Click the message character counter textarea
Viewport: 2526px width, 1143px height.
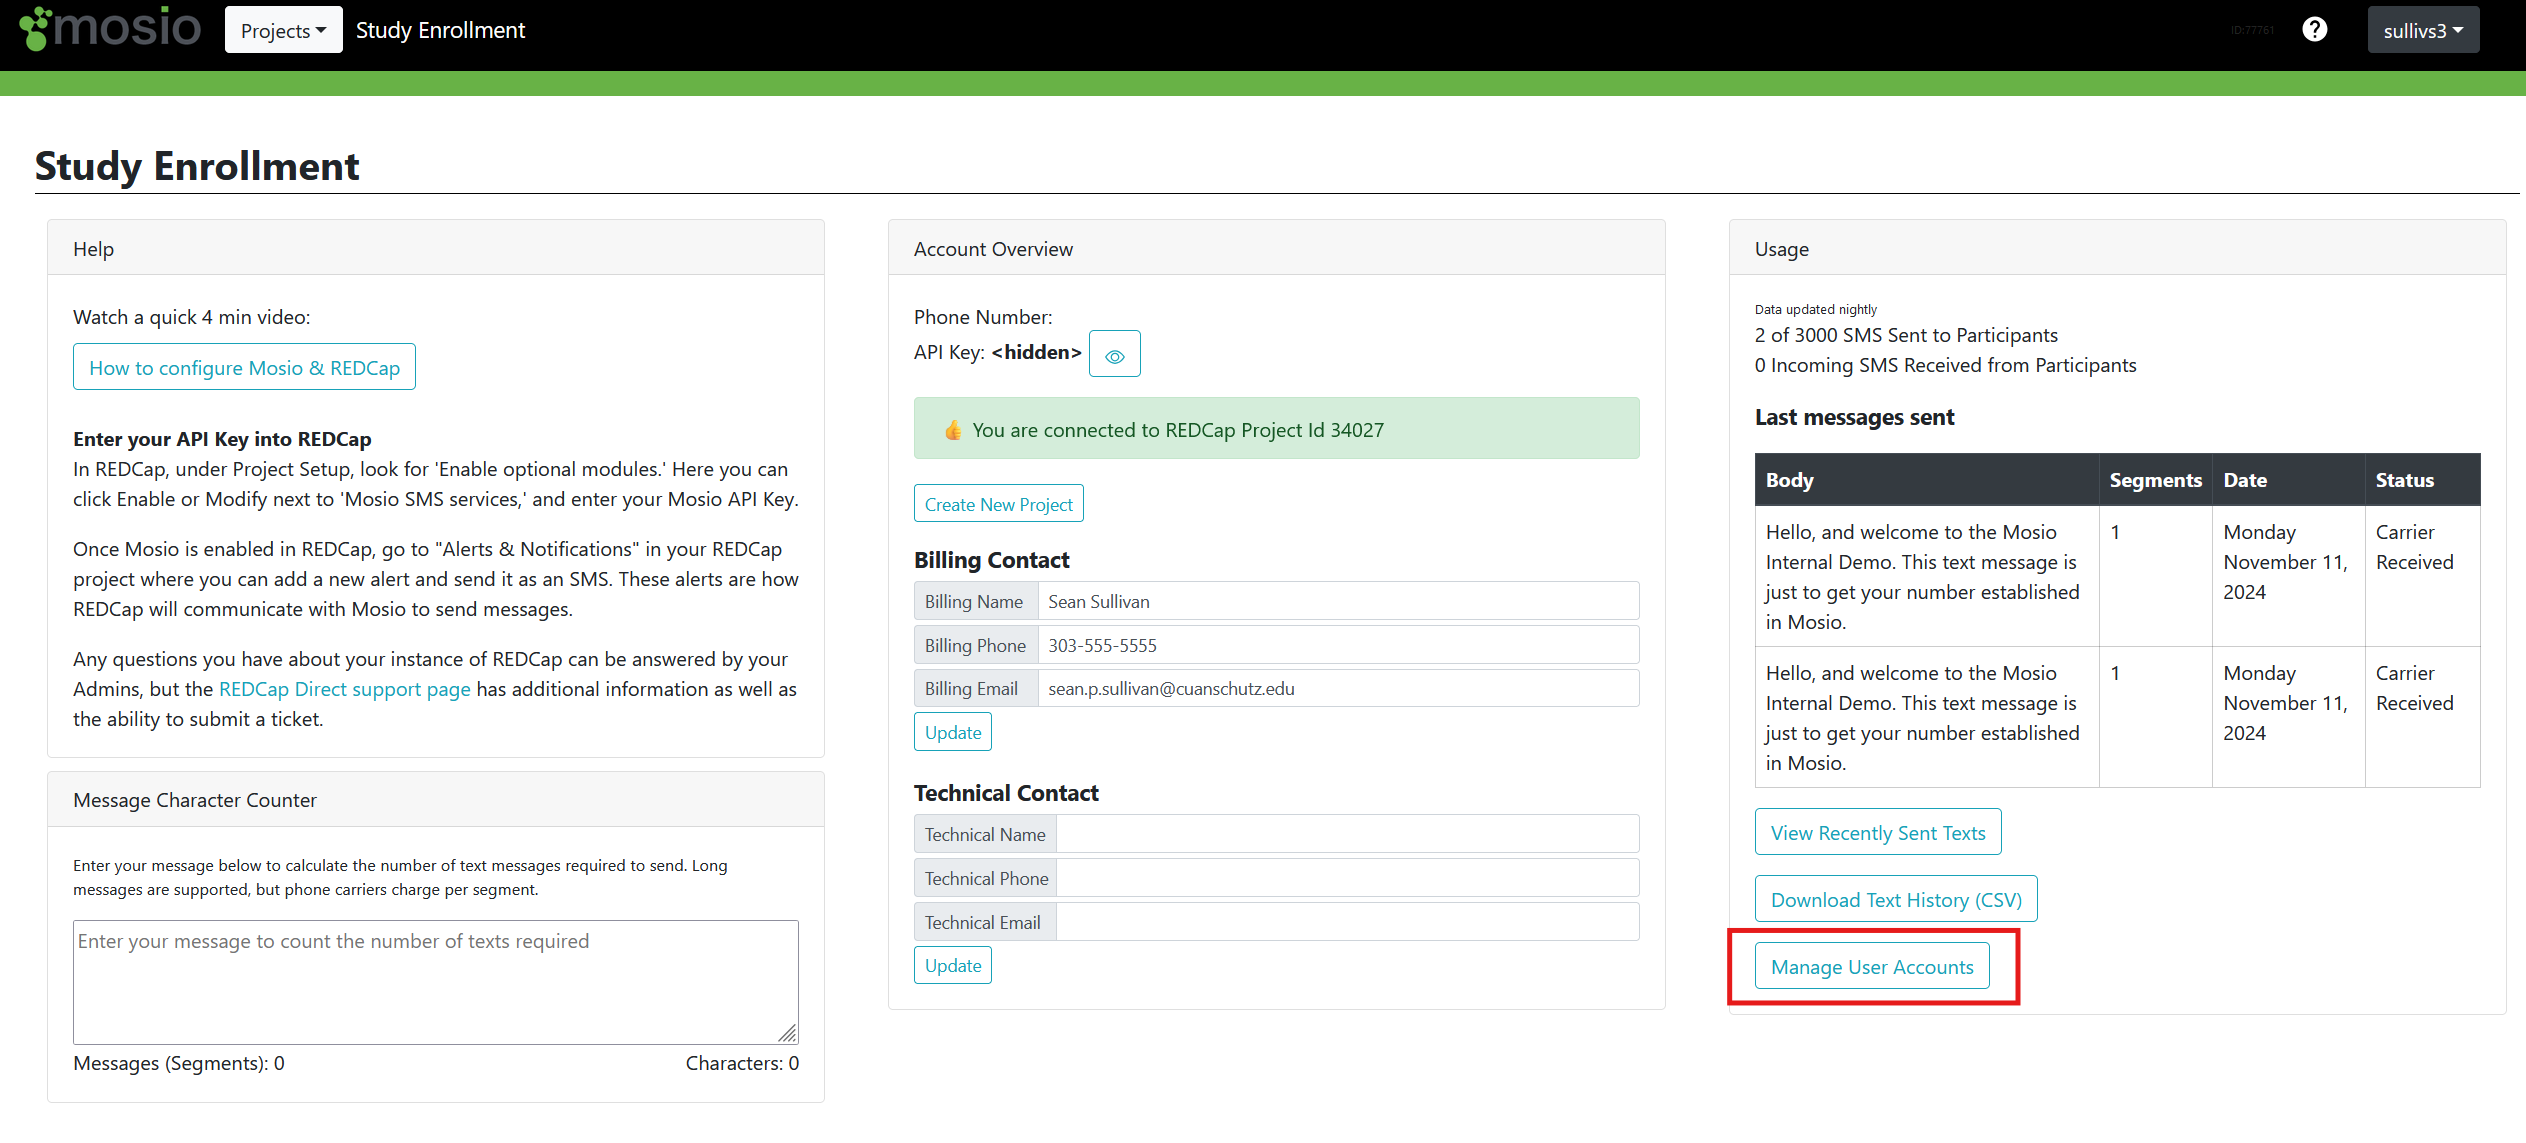(x=436, y=982)
